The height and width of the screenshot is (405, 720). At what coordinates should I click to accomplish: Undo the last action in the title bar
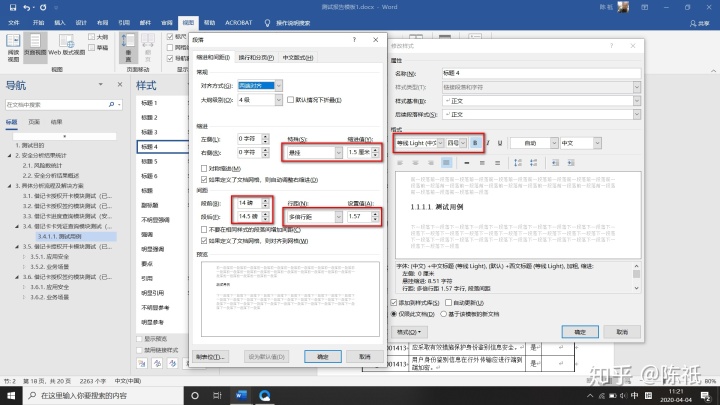[x=27, y=7]
